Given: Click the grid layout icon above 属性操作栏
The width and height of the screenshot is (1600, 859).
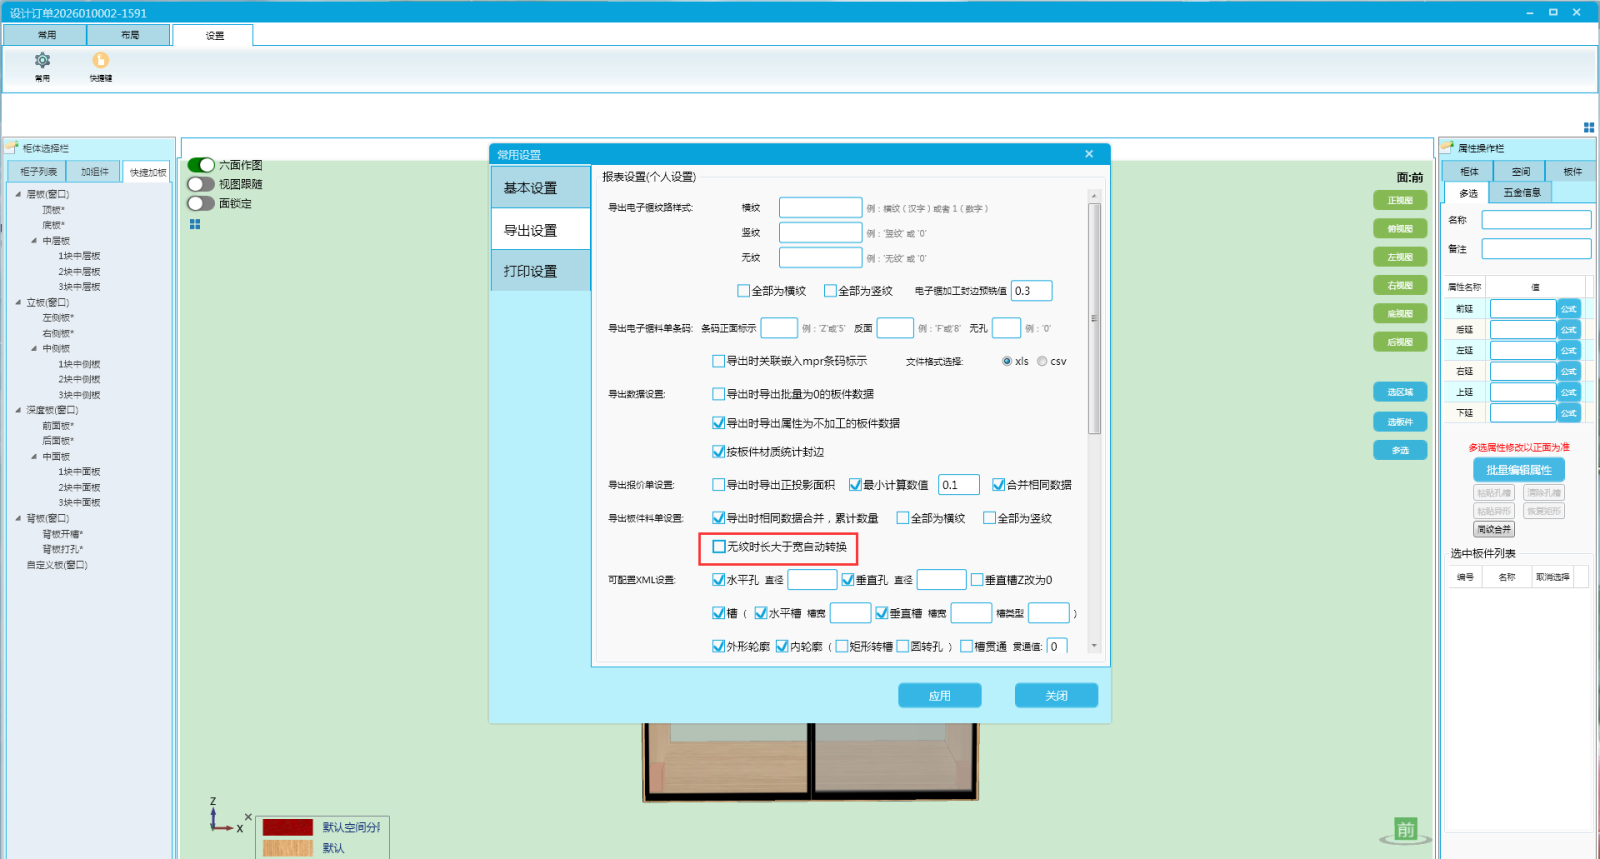Looking at the screenshot, I should [1588, 127].
